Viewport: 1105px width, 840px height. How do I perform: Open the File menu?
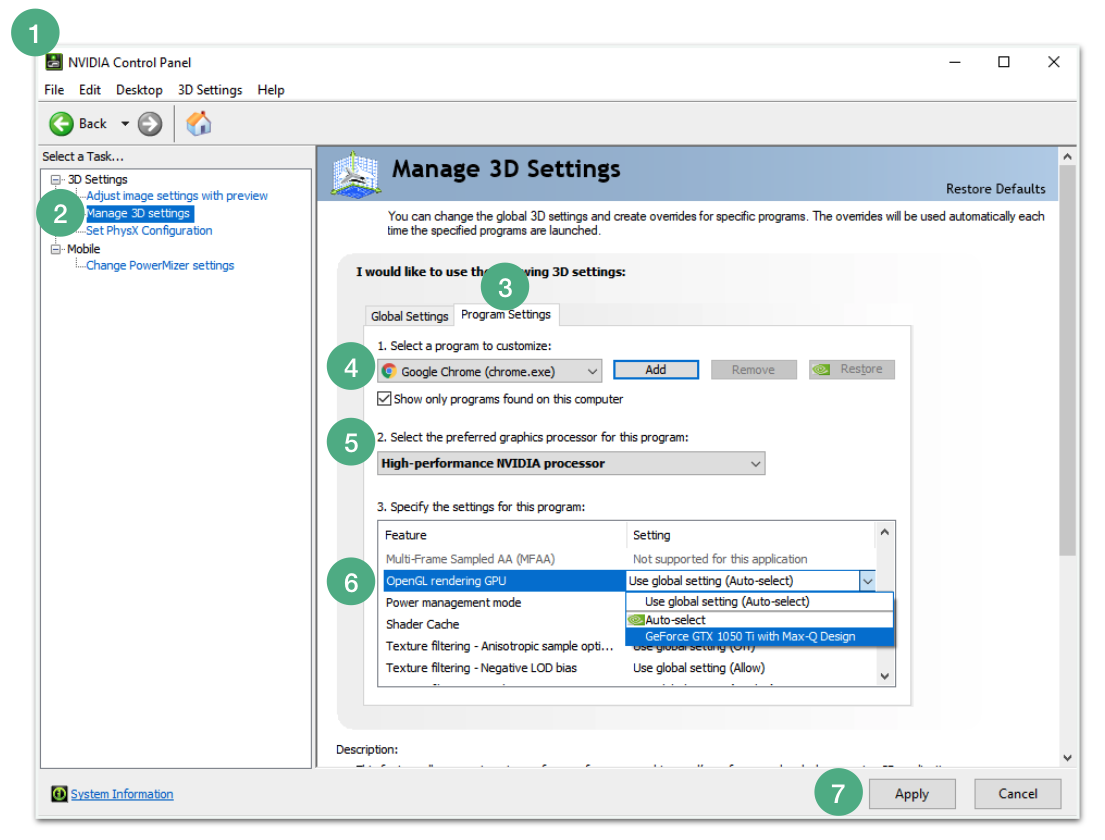tap(54, 90)
